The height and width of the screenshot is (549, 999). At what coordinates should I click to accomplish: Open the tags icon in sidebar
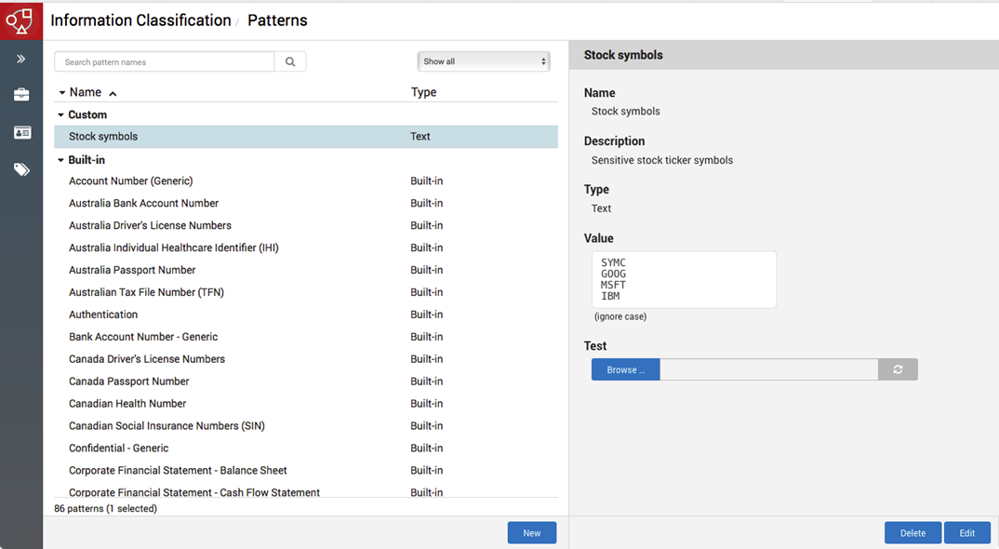tap(21, 170)
